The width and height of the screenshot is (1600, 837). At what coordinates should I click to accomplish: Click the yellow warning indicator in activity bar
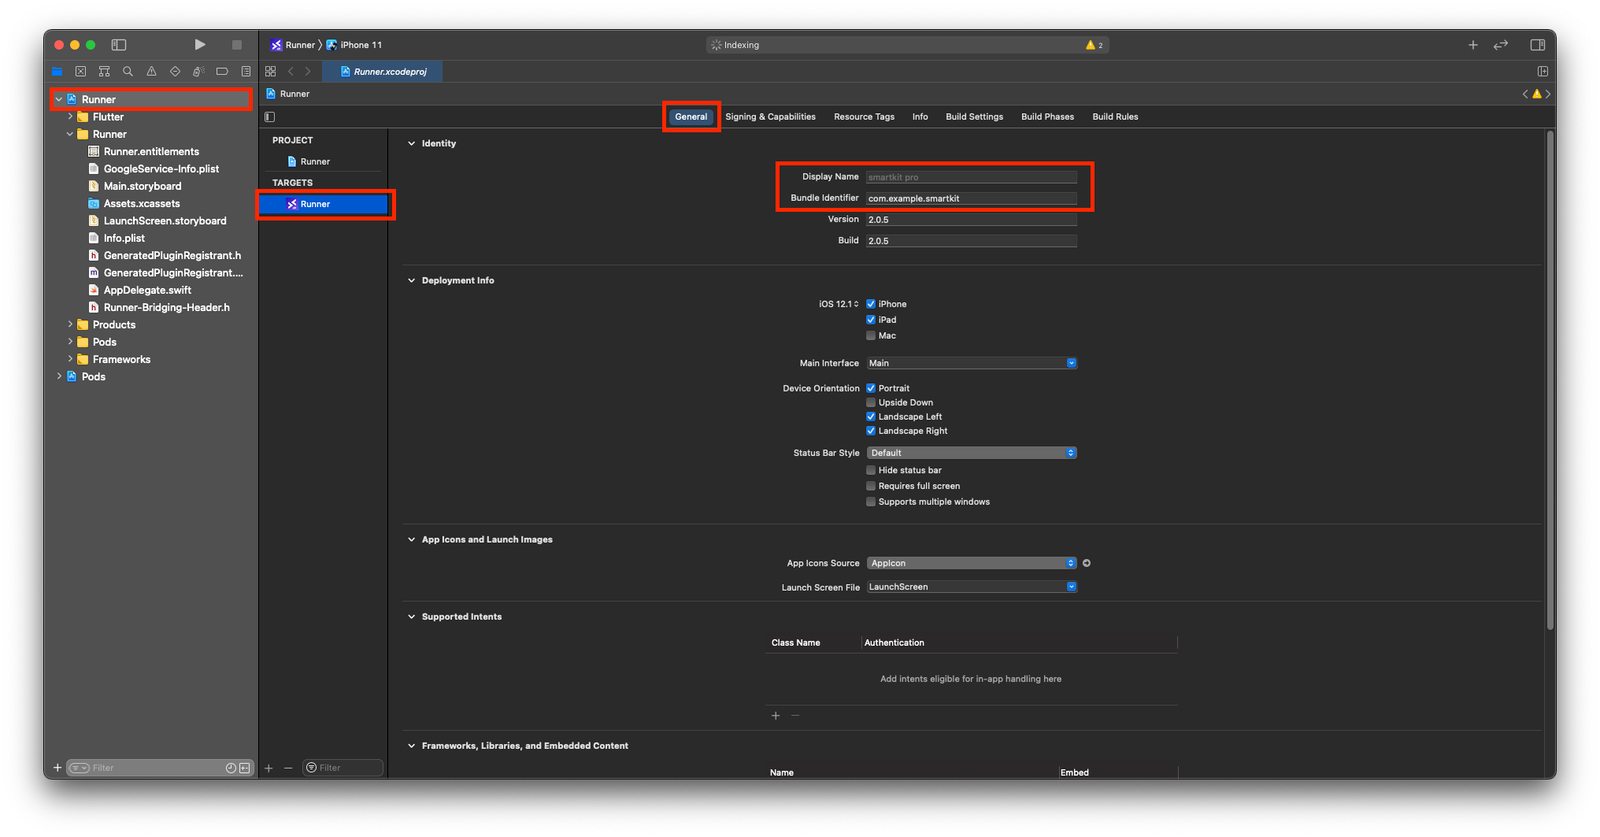point(1094,45)
